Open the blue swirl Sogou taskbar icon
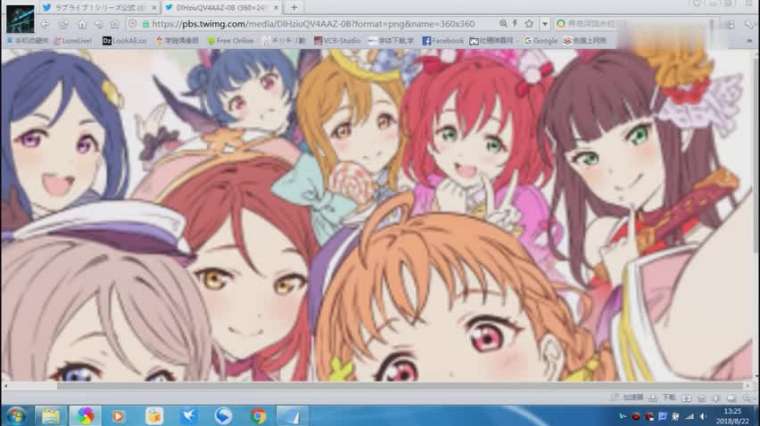Image resolution: width=760 pixels, height=426 pixels. [x=223, y=416]
